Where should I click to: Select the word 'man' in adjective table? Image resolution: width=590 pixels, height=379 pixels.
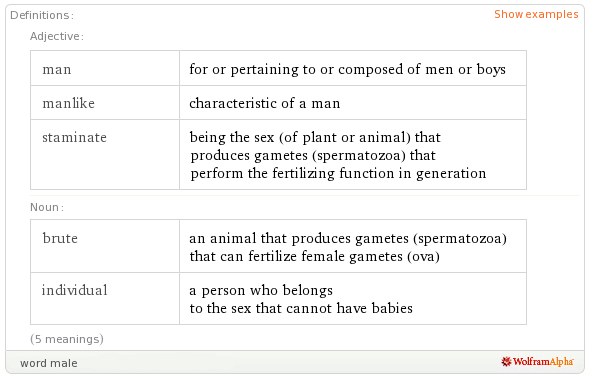[x=57, y=70]
